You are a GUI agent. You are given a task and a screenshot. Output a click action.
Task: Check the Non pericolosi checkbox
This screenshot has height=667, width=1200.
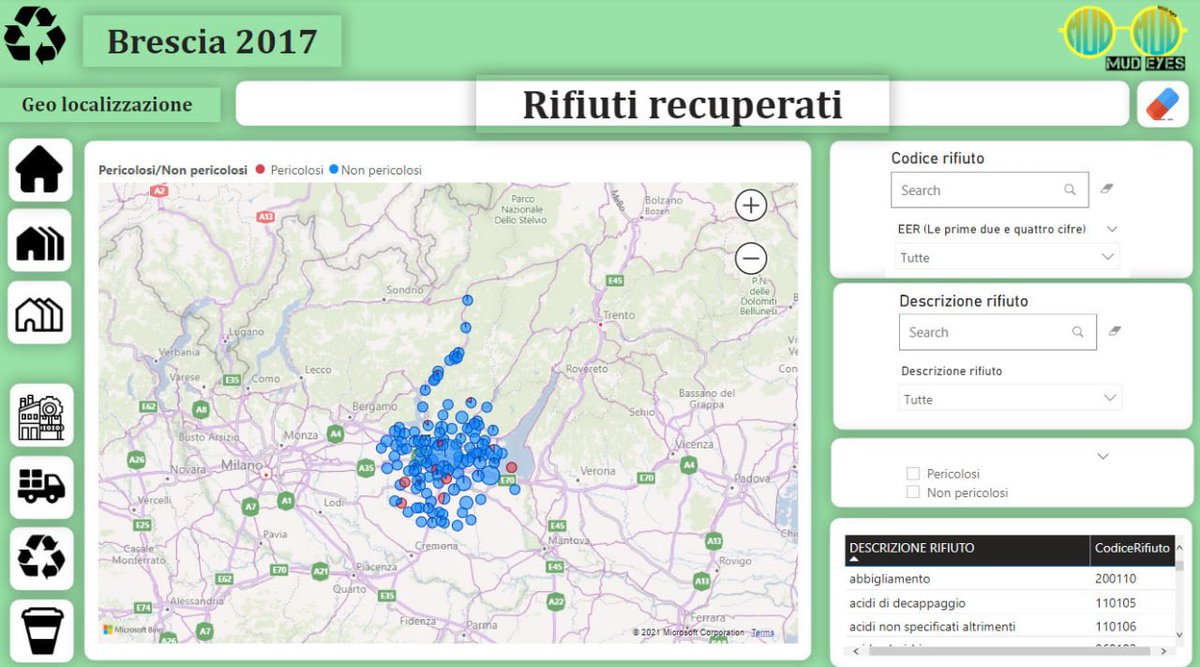[912, 492]
